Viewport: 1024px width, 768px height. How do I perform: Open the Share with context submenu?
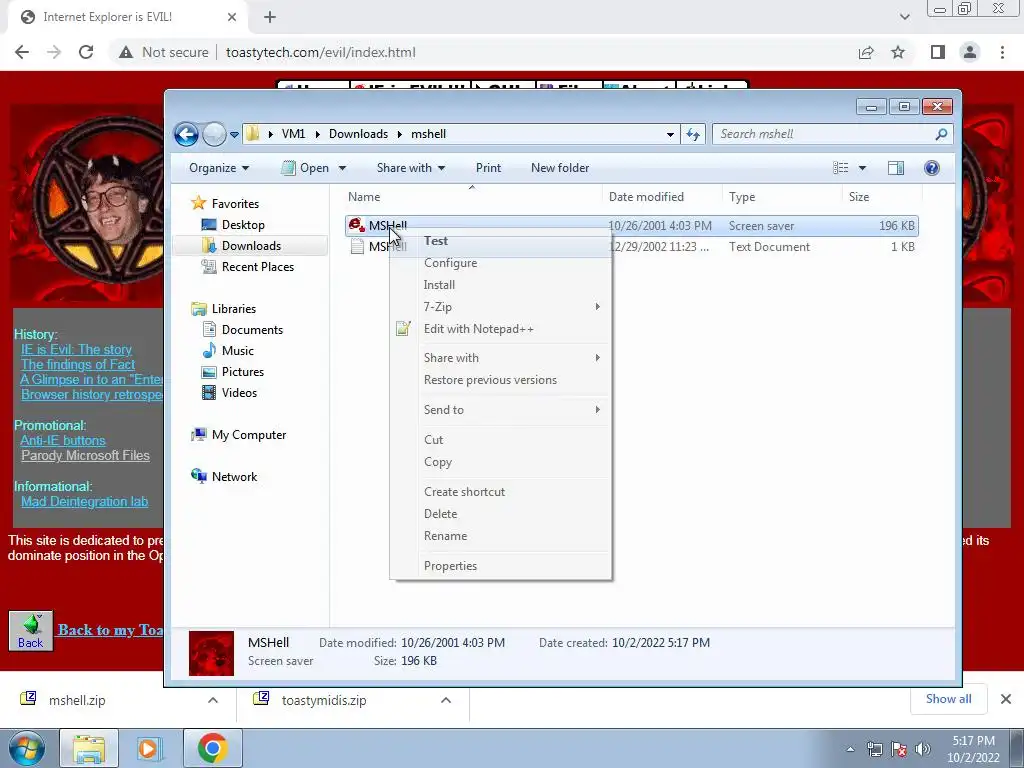coord(500,358)
